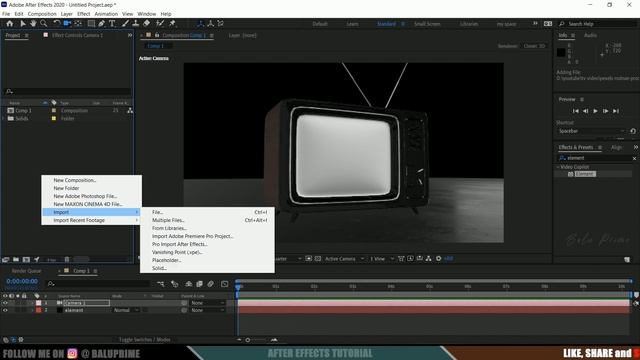Open the Spacebar shortcut dropdown in Preview

tap(591, 131)
